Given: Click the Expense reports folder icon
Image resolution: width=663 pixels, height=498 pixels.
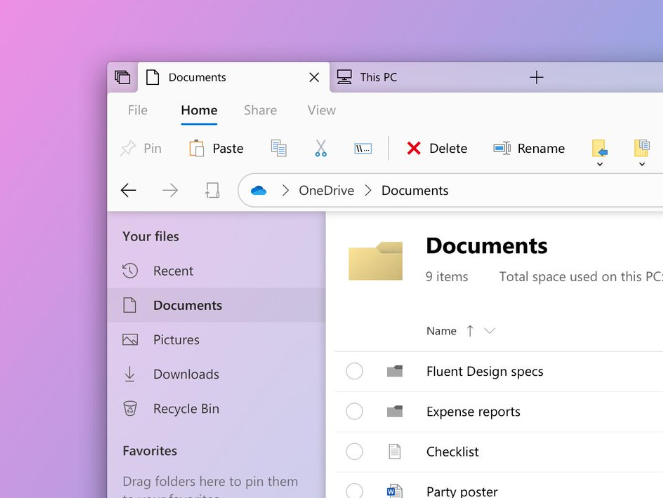Looking at the screenshot, I should [395, 411].
